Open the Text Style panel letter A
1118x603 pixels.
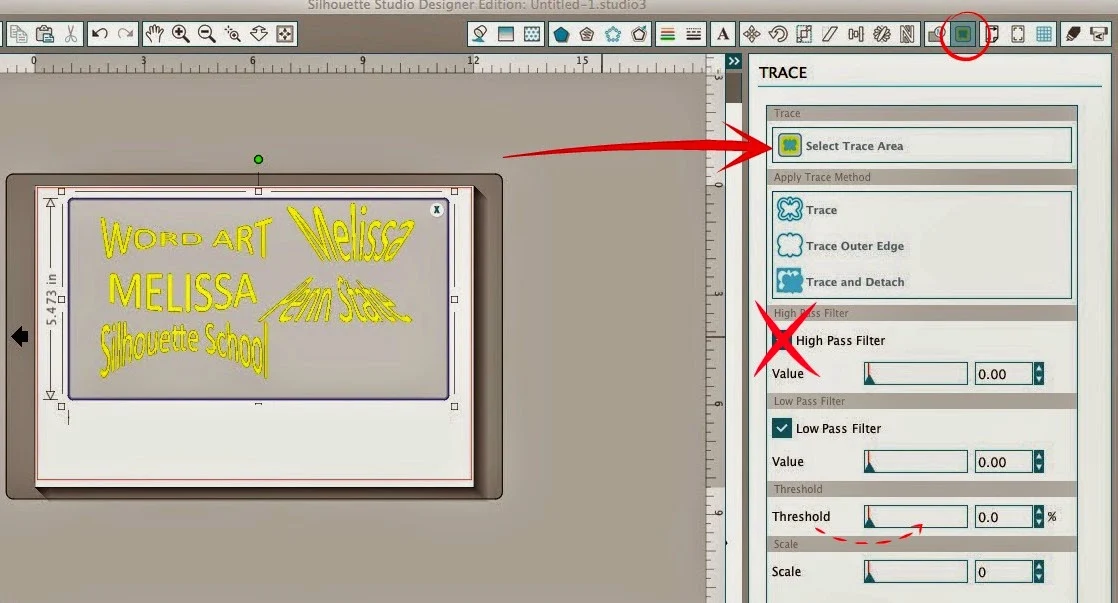723,34
